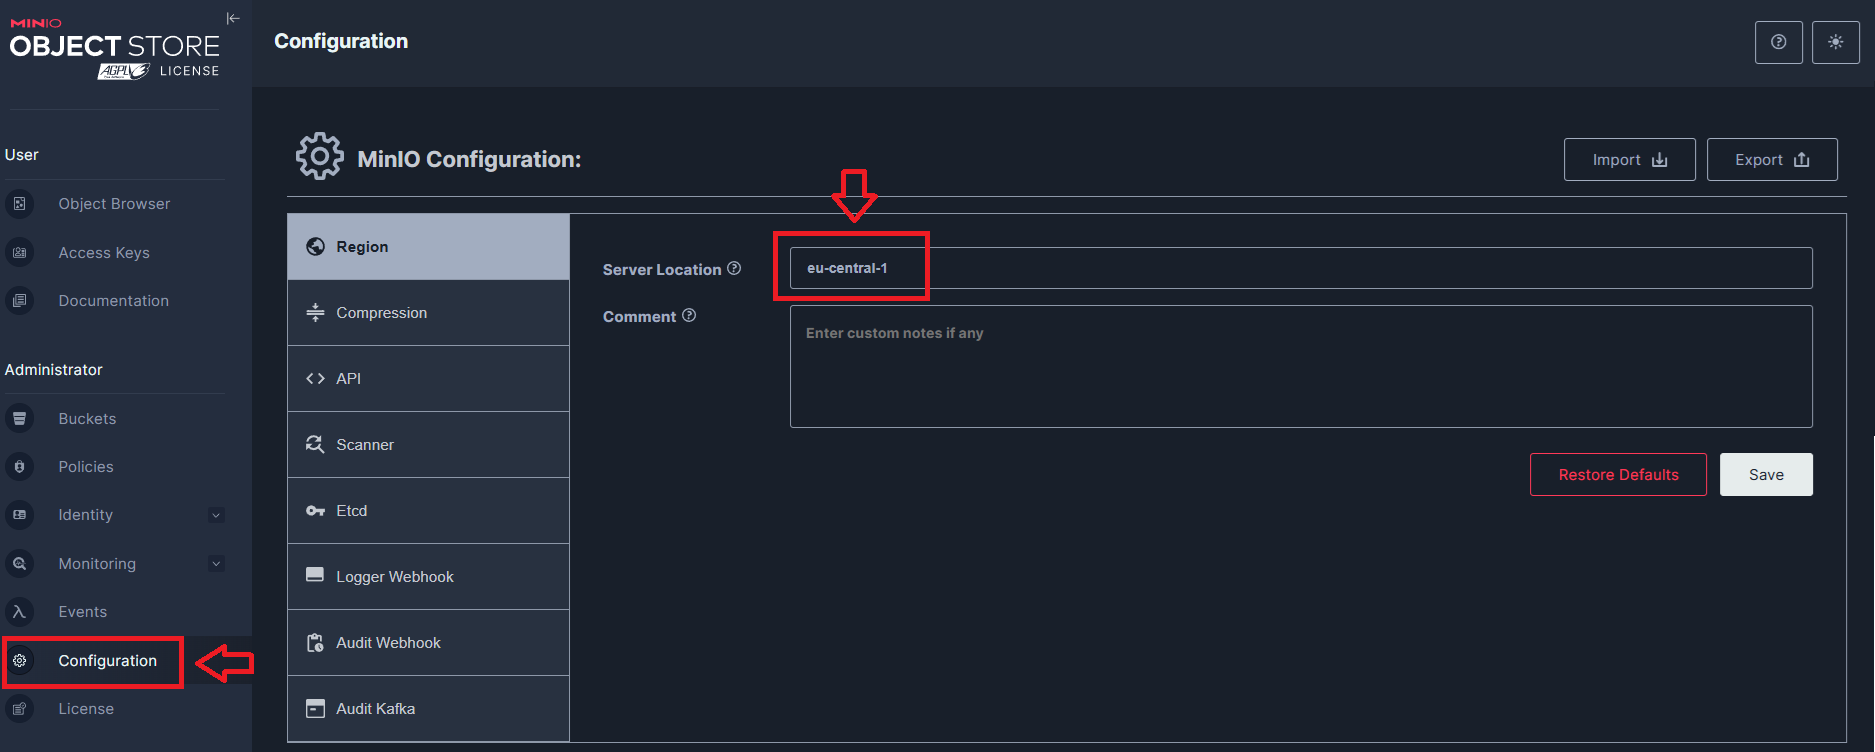Click the Access Keys icon
1875x752 pixels.
pyautogui.click(x=19, y=253)
